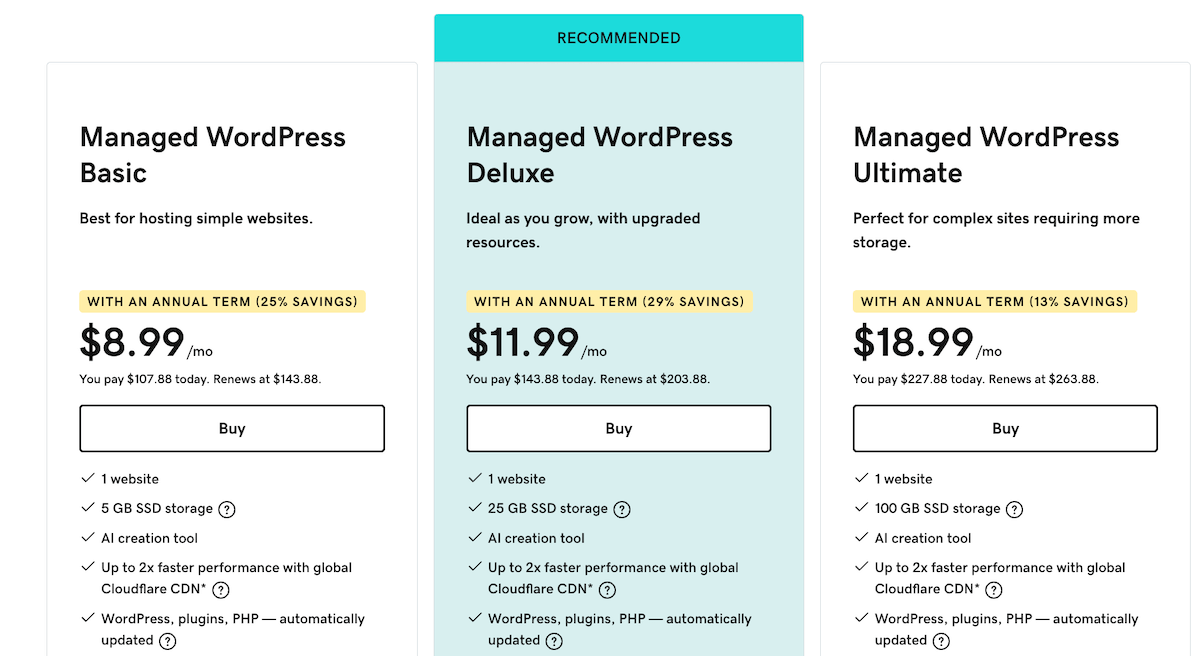Click the Managed WordPress Basic heading
This screenshot has width=1200, height=656.
tap(213, 155)
